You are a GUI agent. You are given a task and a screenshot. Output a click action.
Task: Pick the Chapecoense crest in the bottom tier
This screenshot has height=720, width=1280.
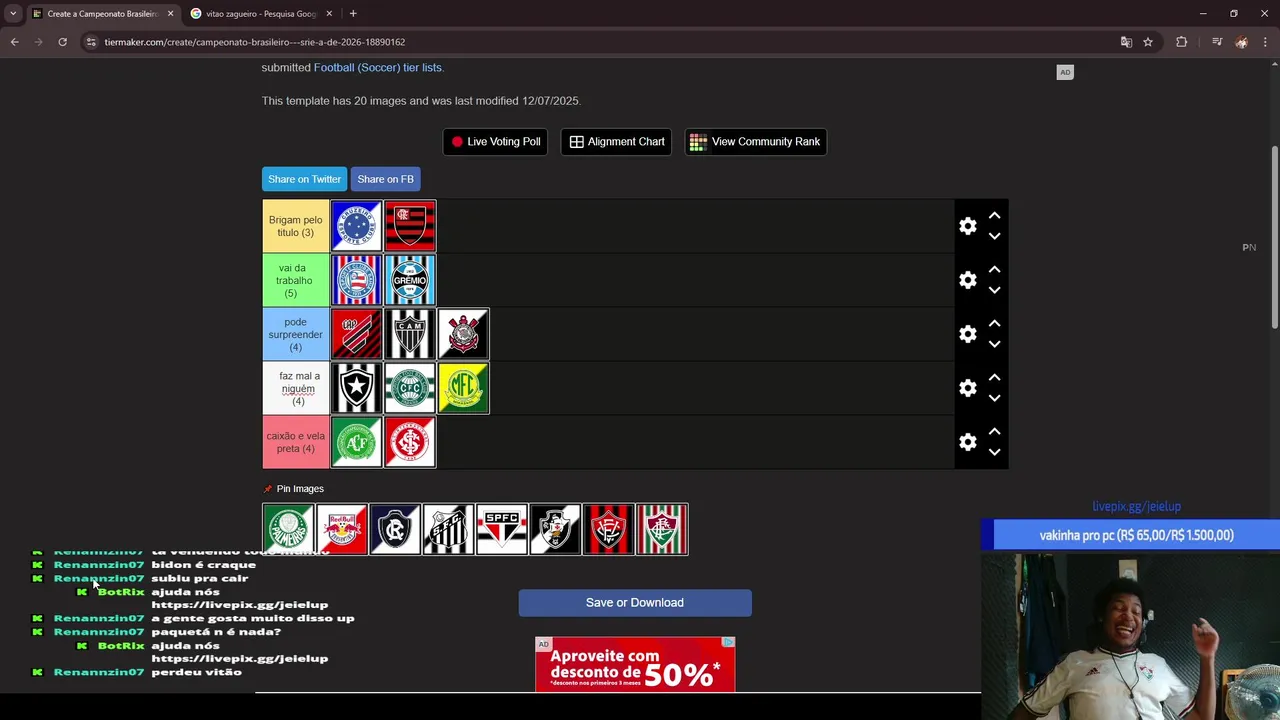356,442
